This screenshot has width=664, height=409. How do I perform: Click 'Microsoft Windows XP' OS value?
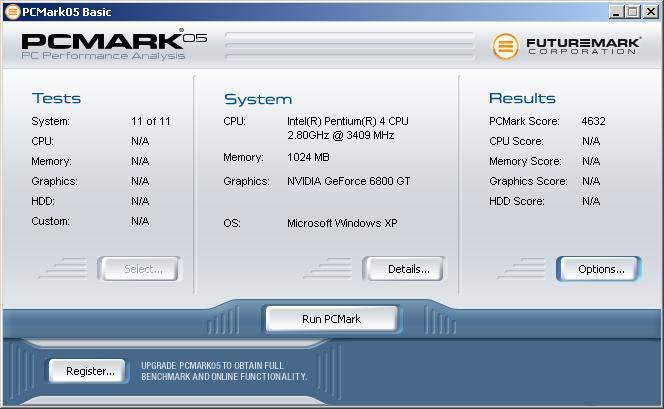coord(342,223)
